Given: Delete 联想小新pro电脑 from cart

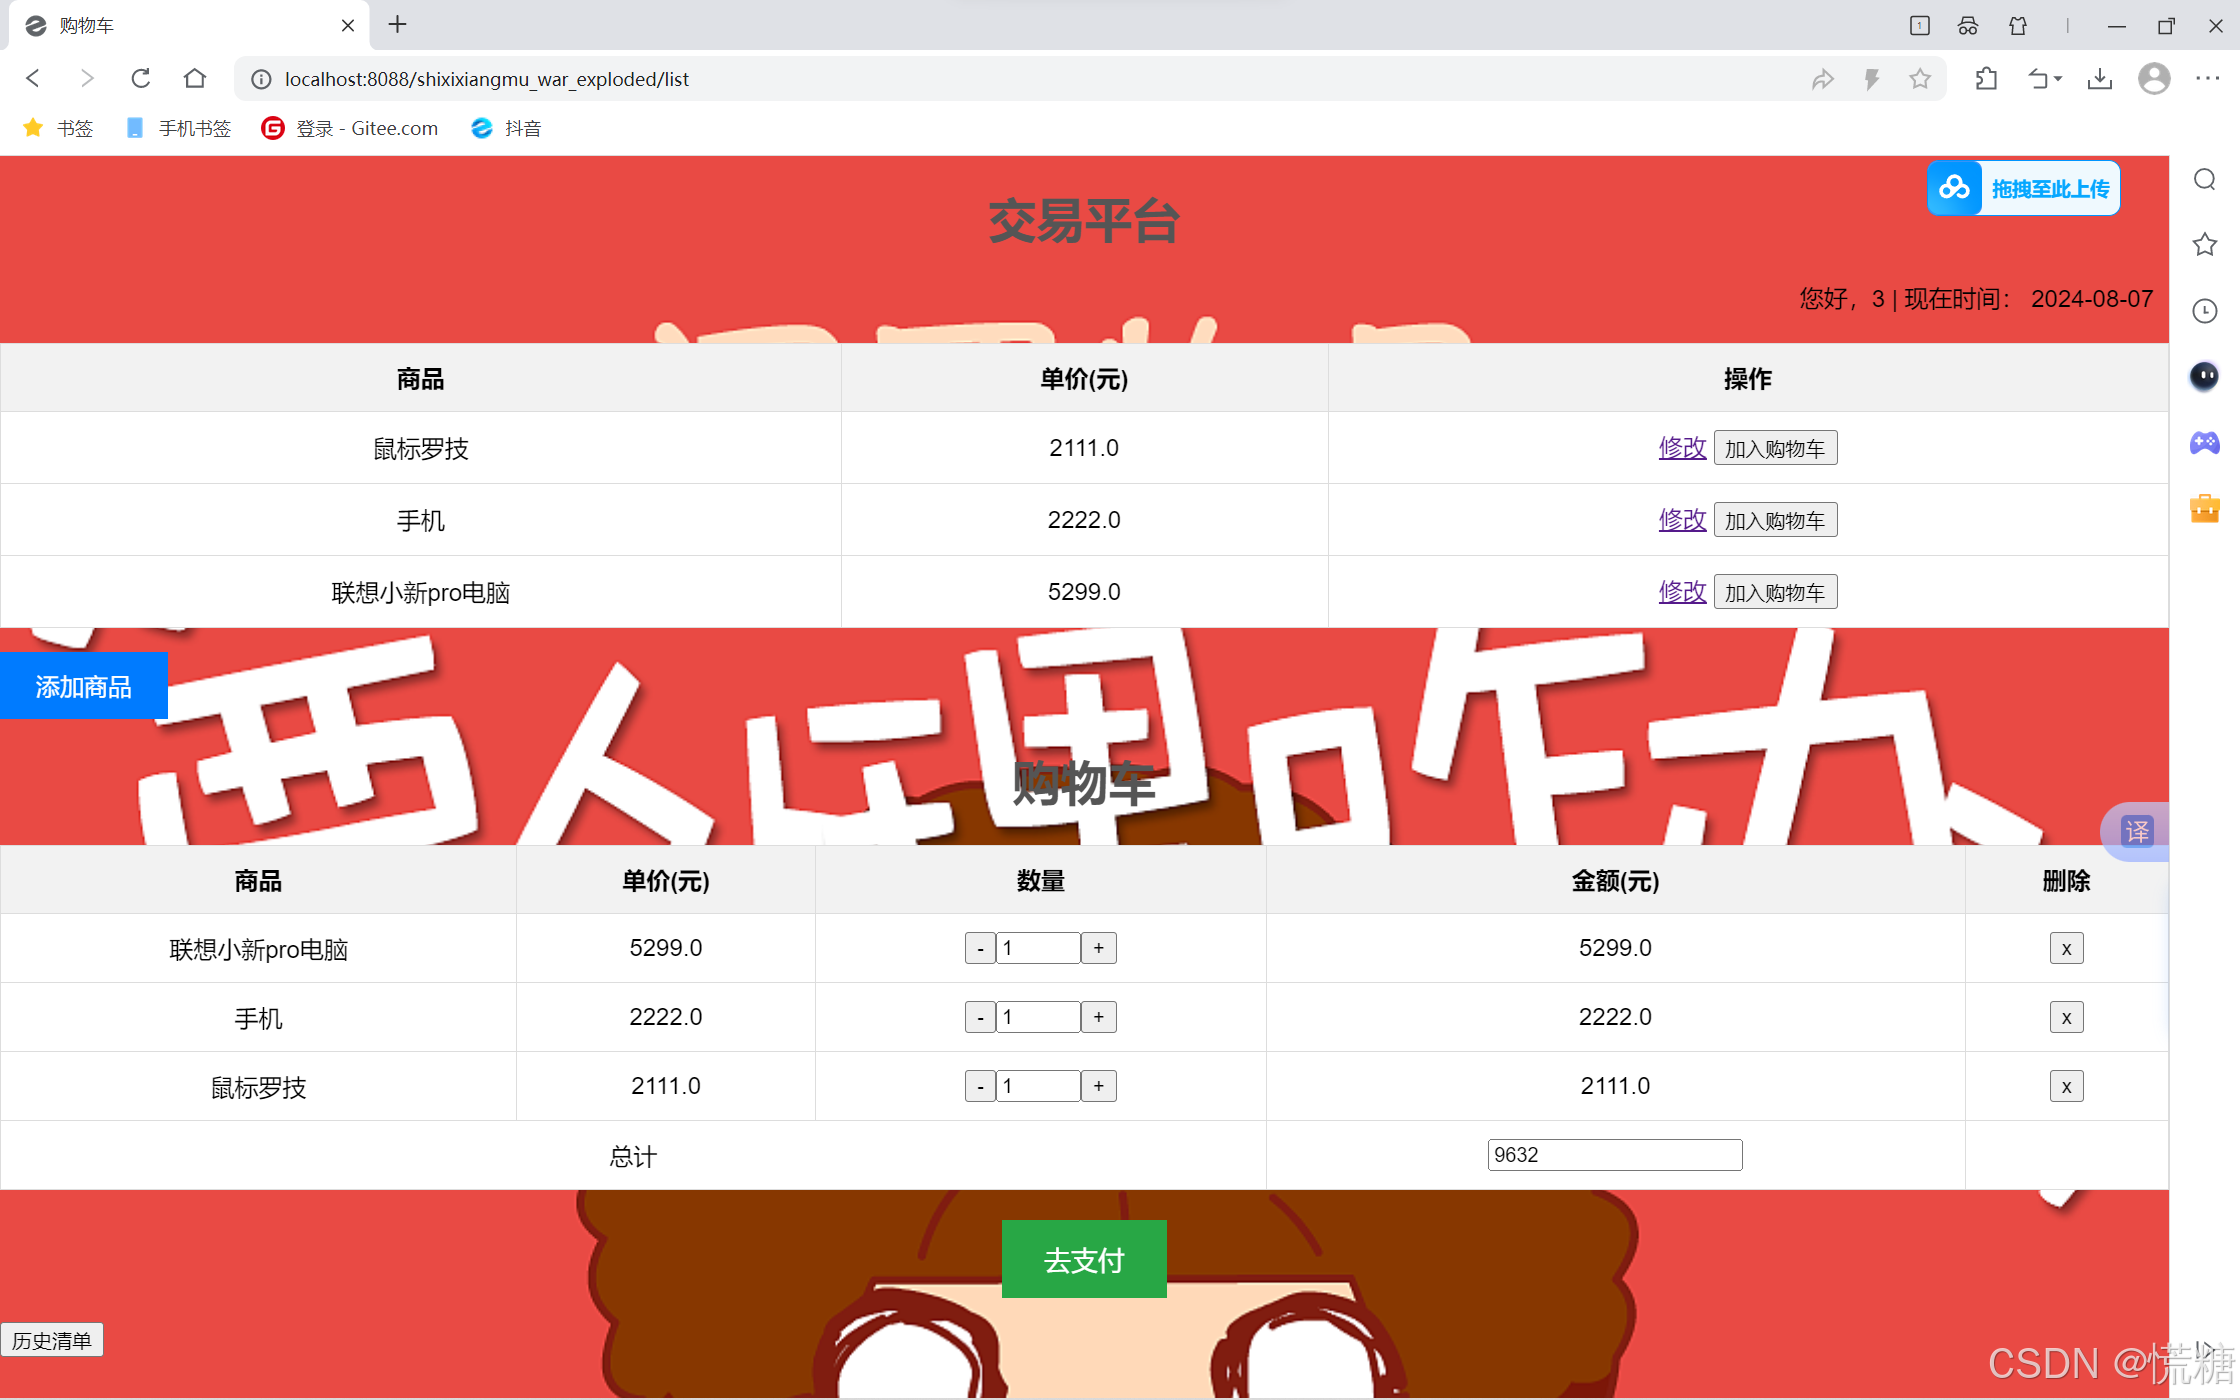Looking at the screenshot, I should (x=2066, y=948).
